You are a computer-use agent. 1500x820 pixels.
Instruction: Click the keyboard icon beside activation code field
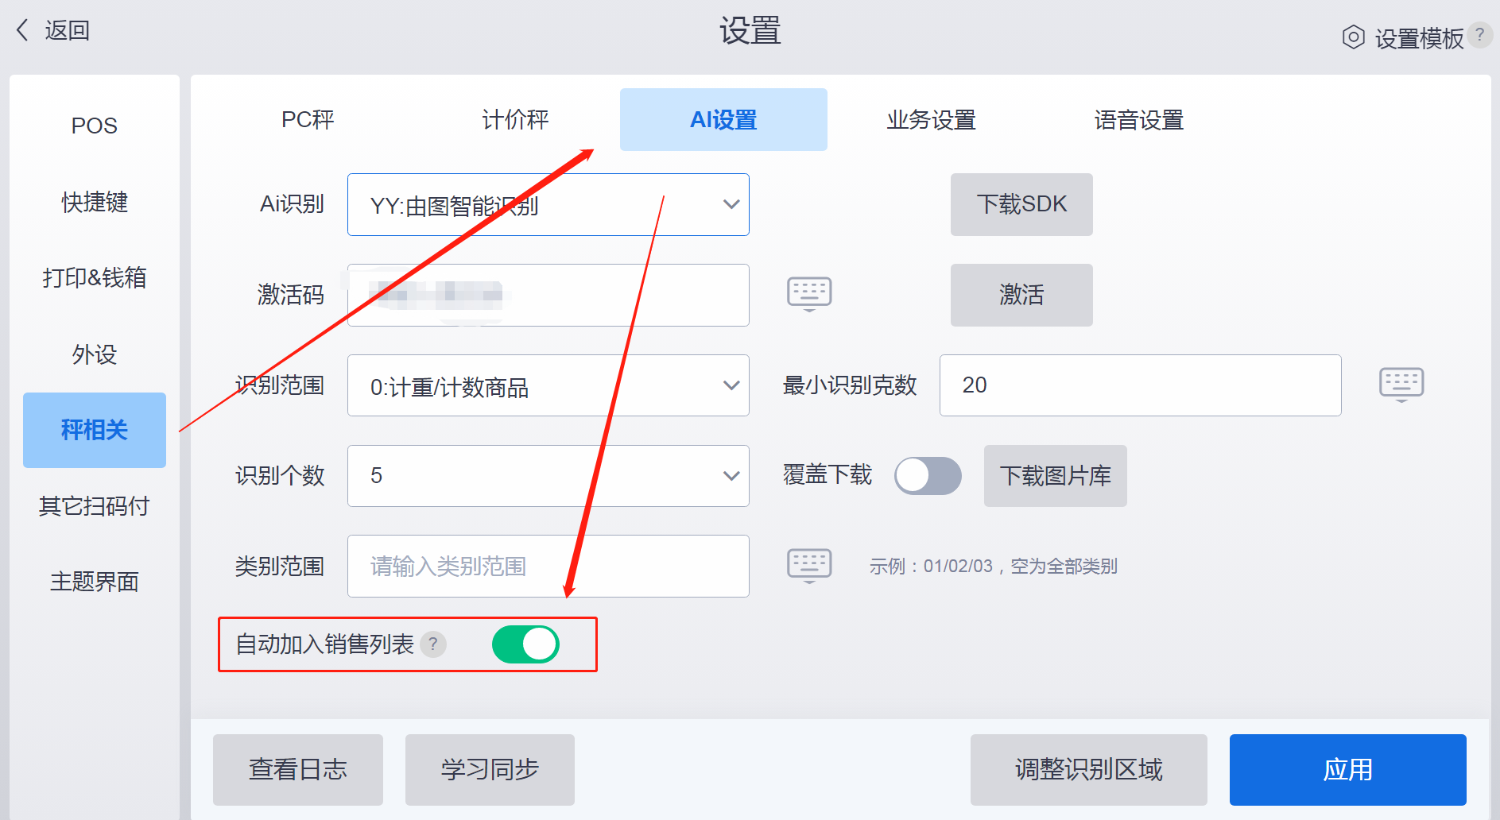coord(809,294)
